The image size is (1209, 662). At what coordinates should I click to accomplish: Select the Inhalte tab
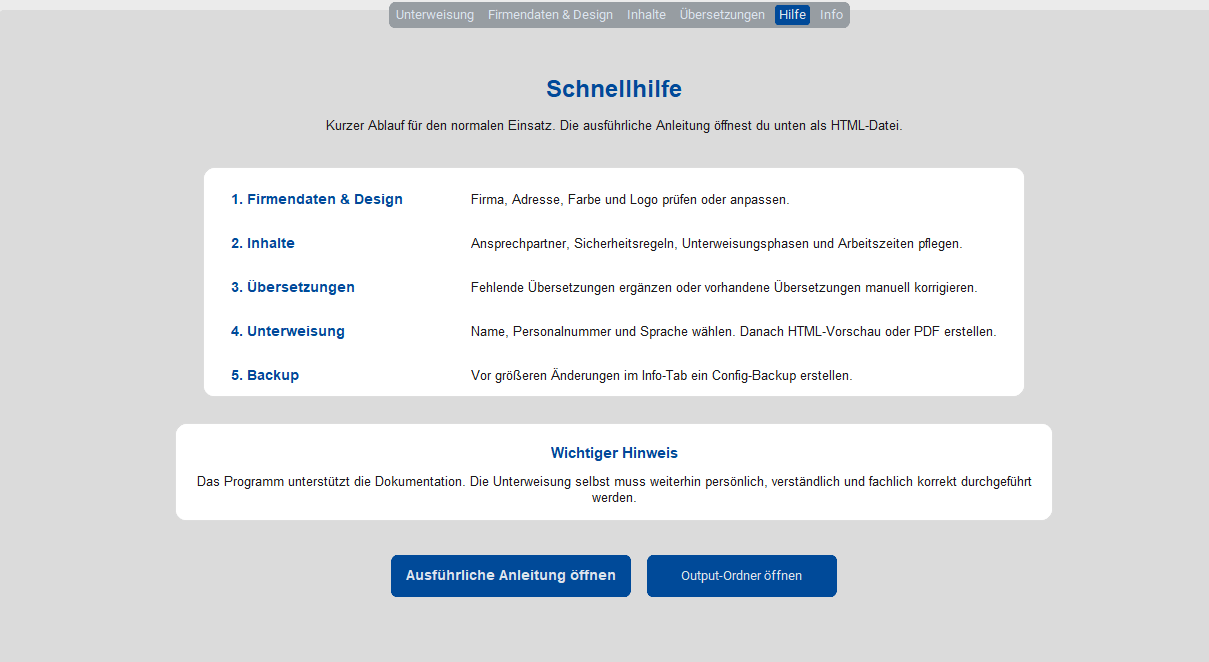point(646,14)
